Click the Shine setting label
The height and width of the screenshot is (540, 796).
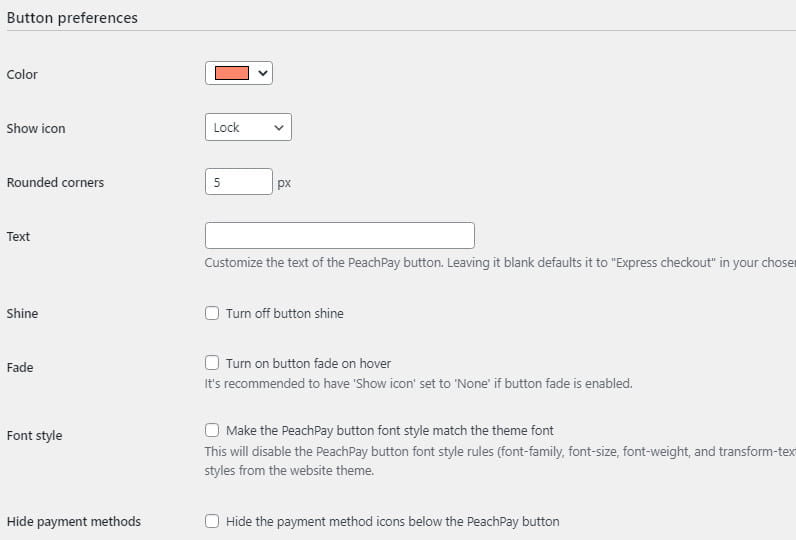tap(22, 313)
